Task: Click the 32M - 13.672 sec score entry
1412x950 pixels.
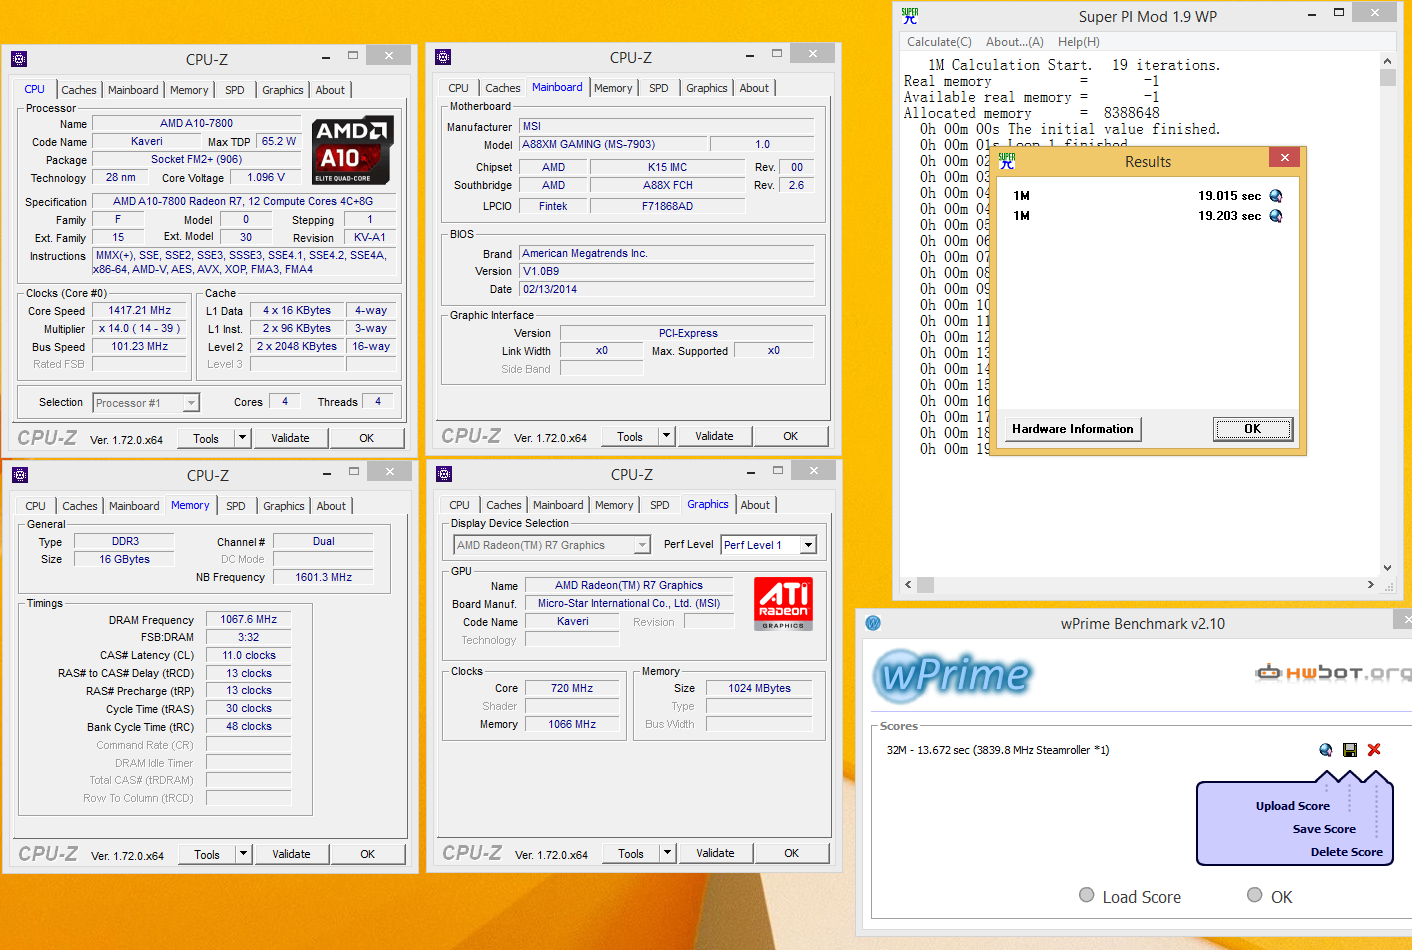Action: click(997, 750)
